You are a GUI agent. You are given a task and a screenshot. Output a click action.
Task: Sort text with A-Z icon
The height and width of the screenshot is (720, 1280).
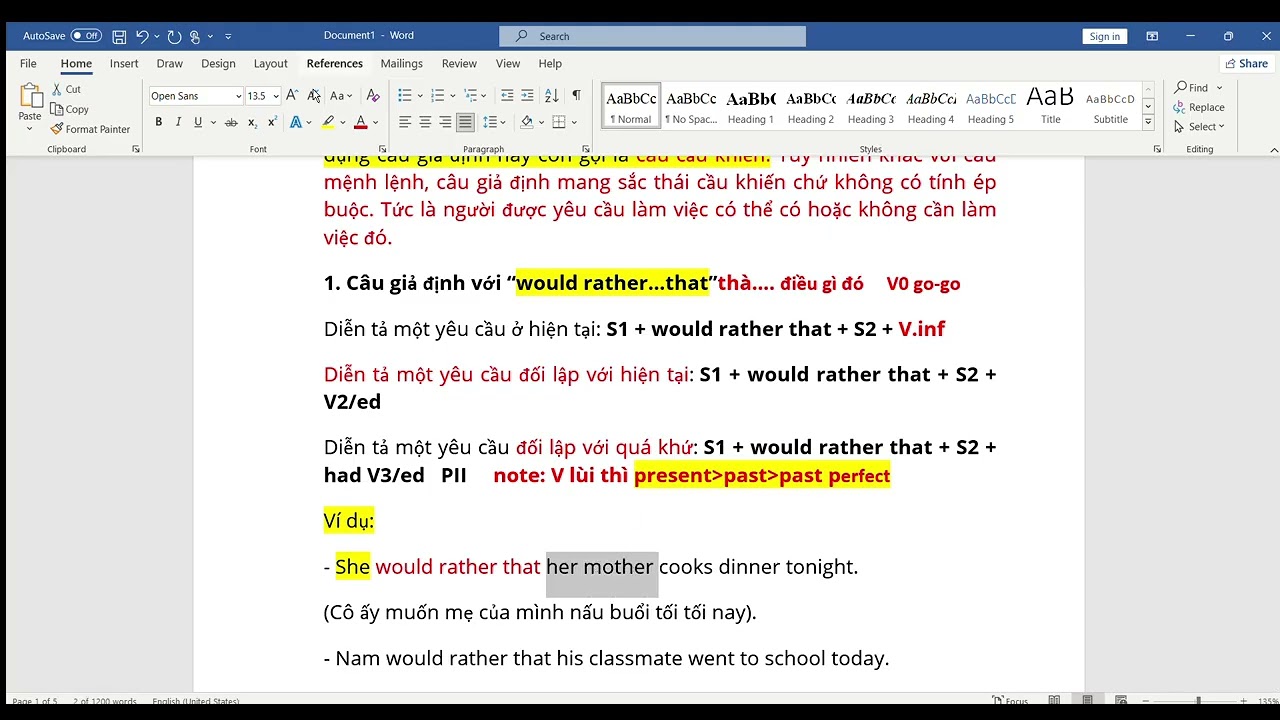tap(552, 95)
